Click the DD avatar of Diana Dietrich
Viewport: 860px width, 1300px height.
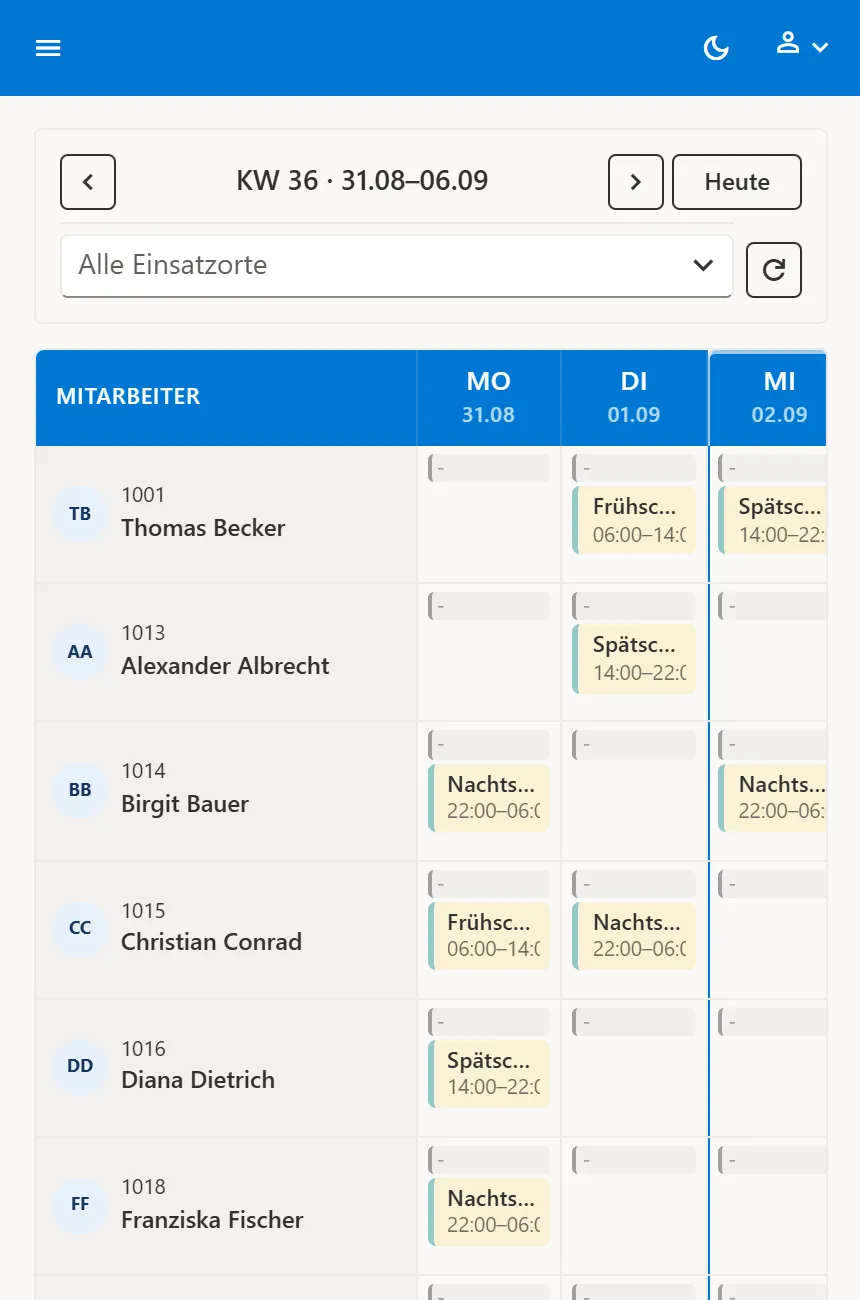[80, 1066]
